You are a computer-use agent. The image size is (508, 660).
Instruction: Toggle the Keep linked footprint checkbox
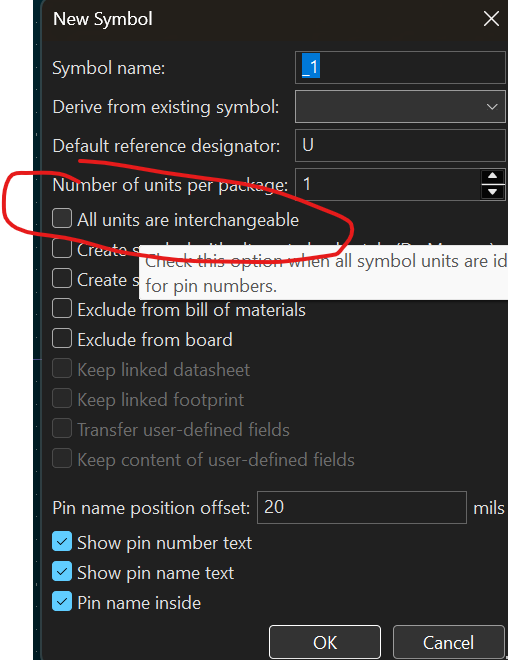pyautogui.click(x=62, y=399)
